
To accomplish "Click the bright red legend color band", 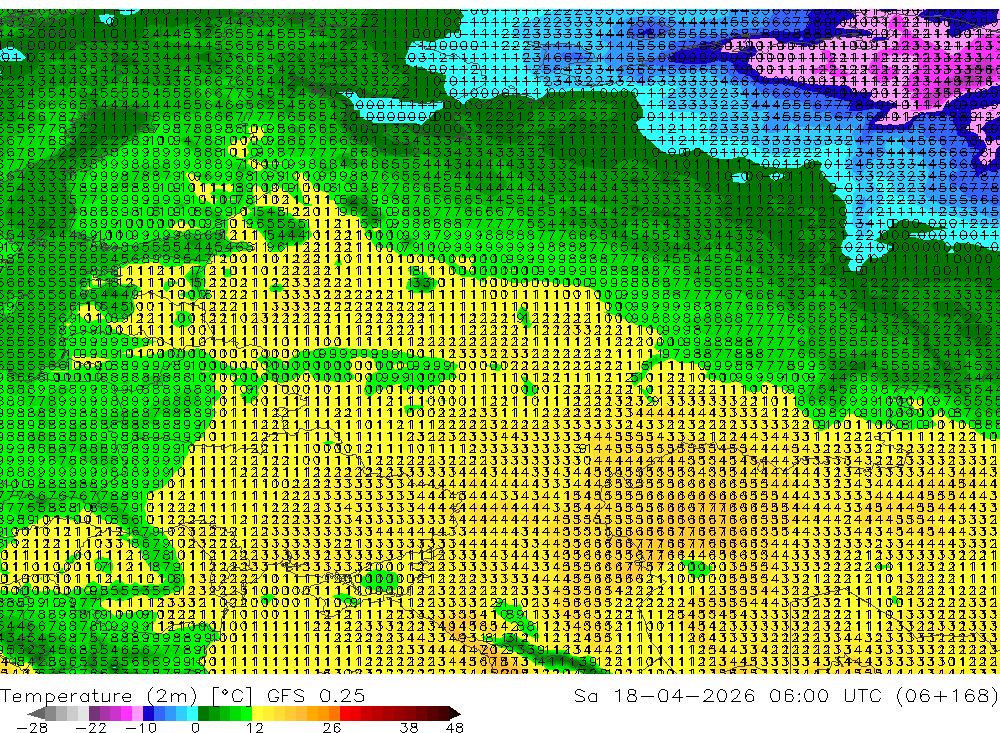I will pyautogui.click(x=345, y=713).
